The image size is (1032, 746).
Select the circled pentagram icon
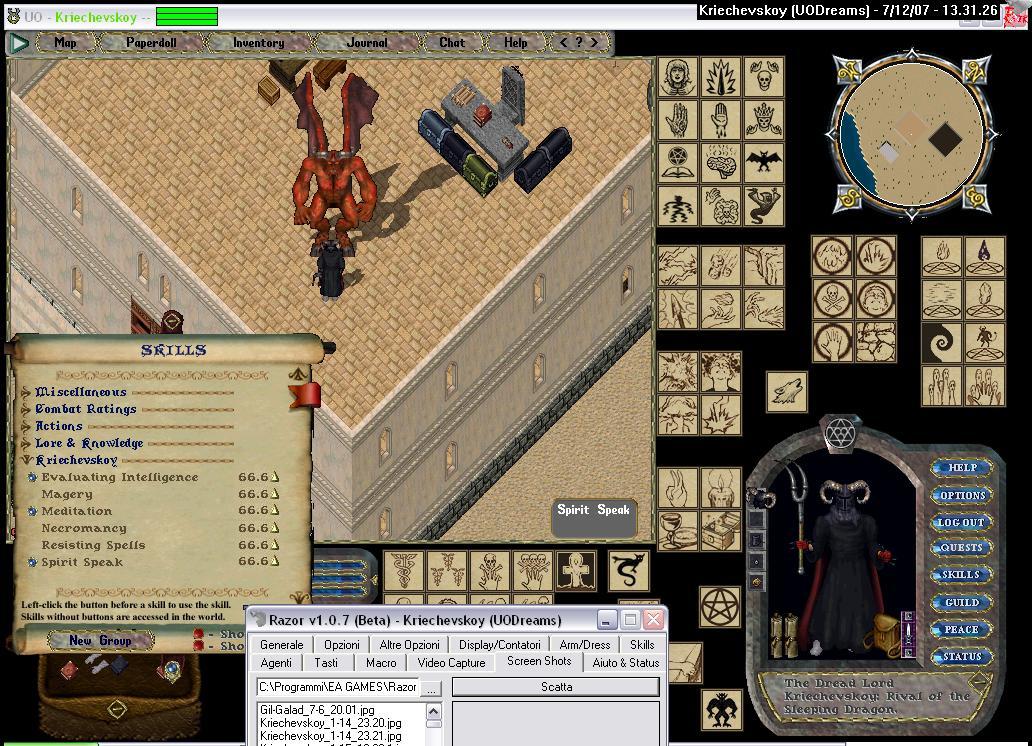pos(720,606)
